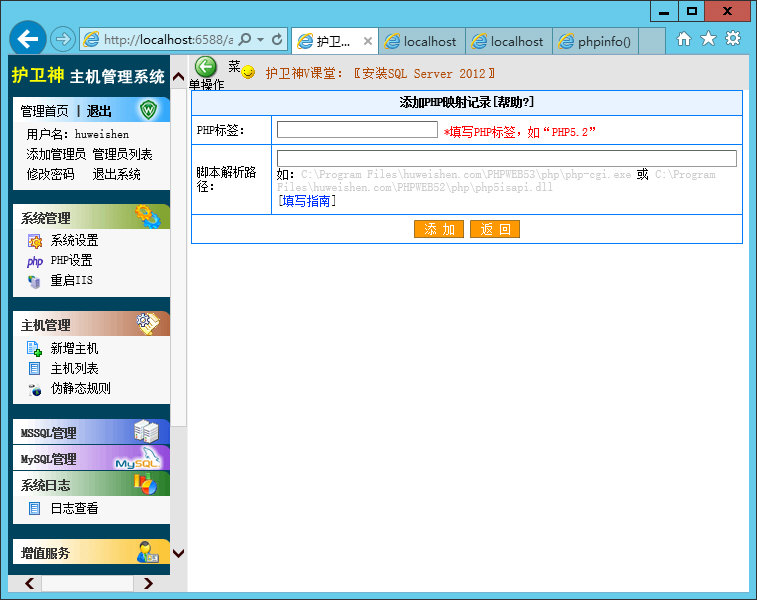This screenshot has height=600, width=757.
Task: Open 日志查看 menu item
Action: coord(74,508)
